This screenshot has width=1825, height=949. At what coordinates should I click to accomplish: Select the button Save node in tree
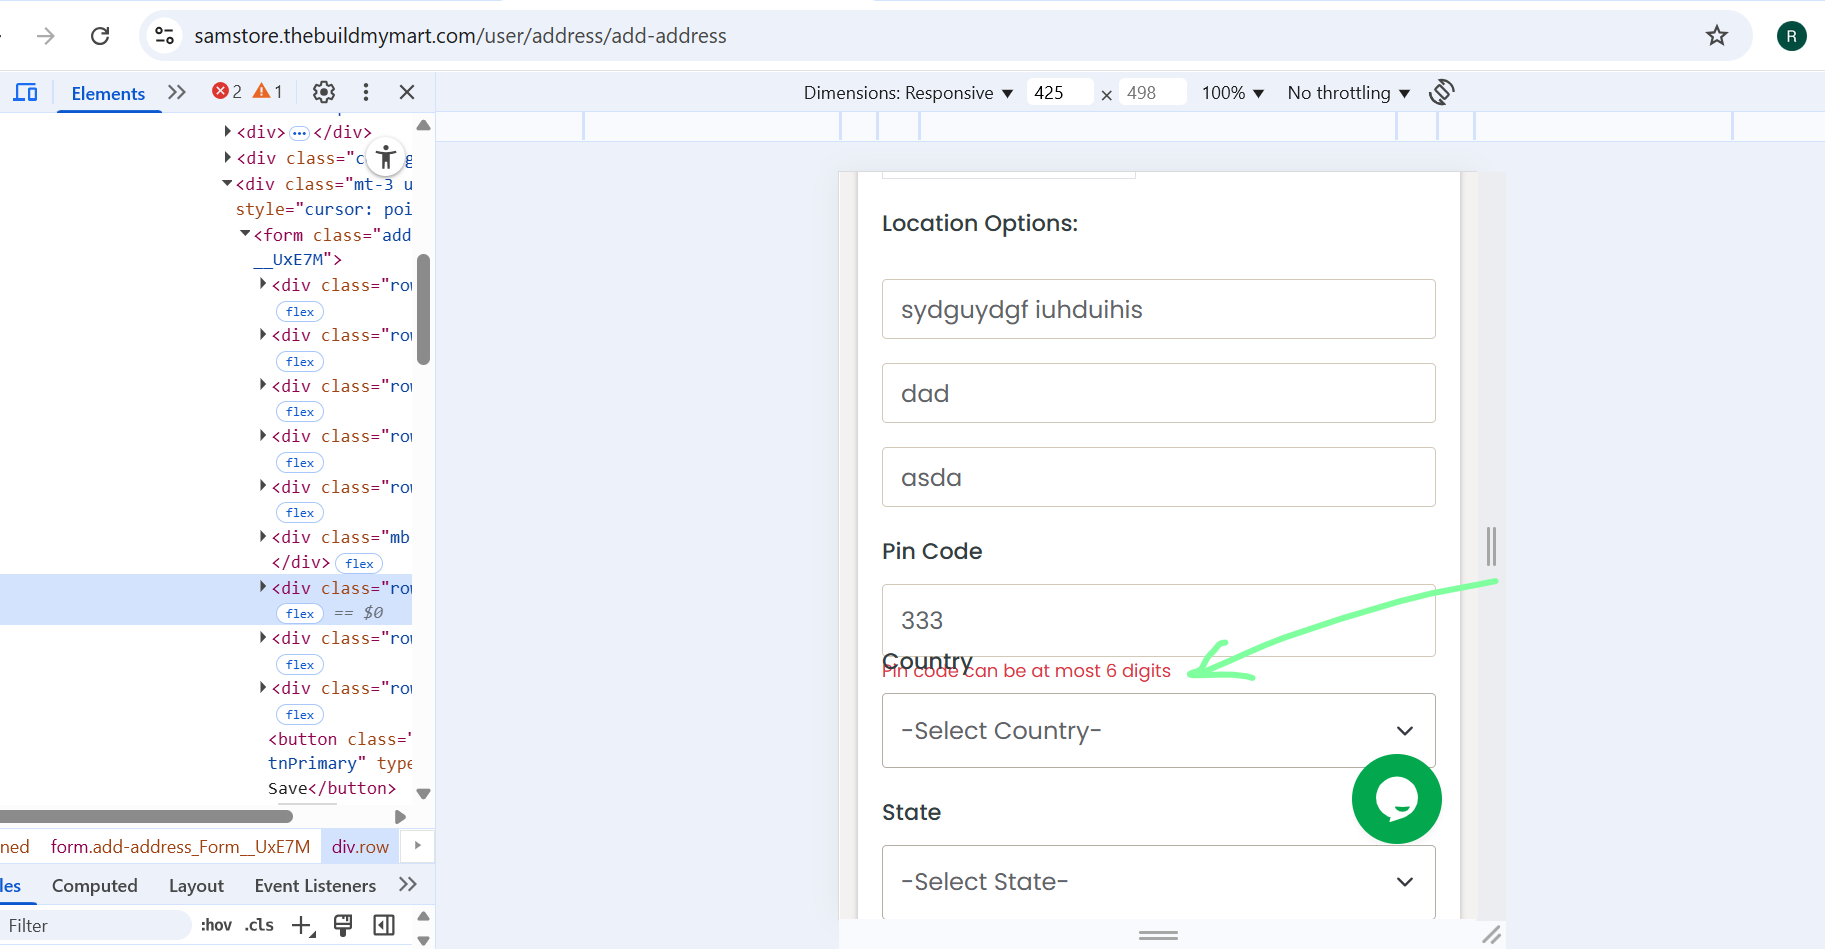pos(340,763)
